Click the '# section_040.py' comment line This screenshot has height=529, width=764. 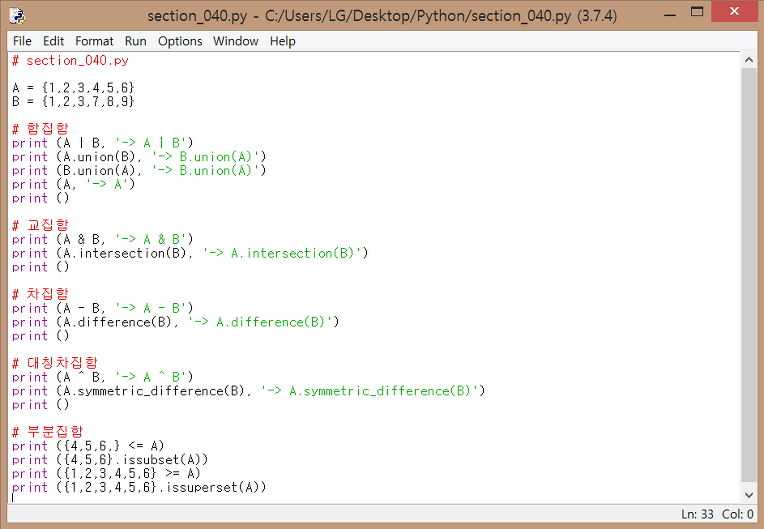71,61
